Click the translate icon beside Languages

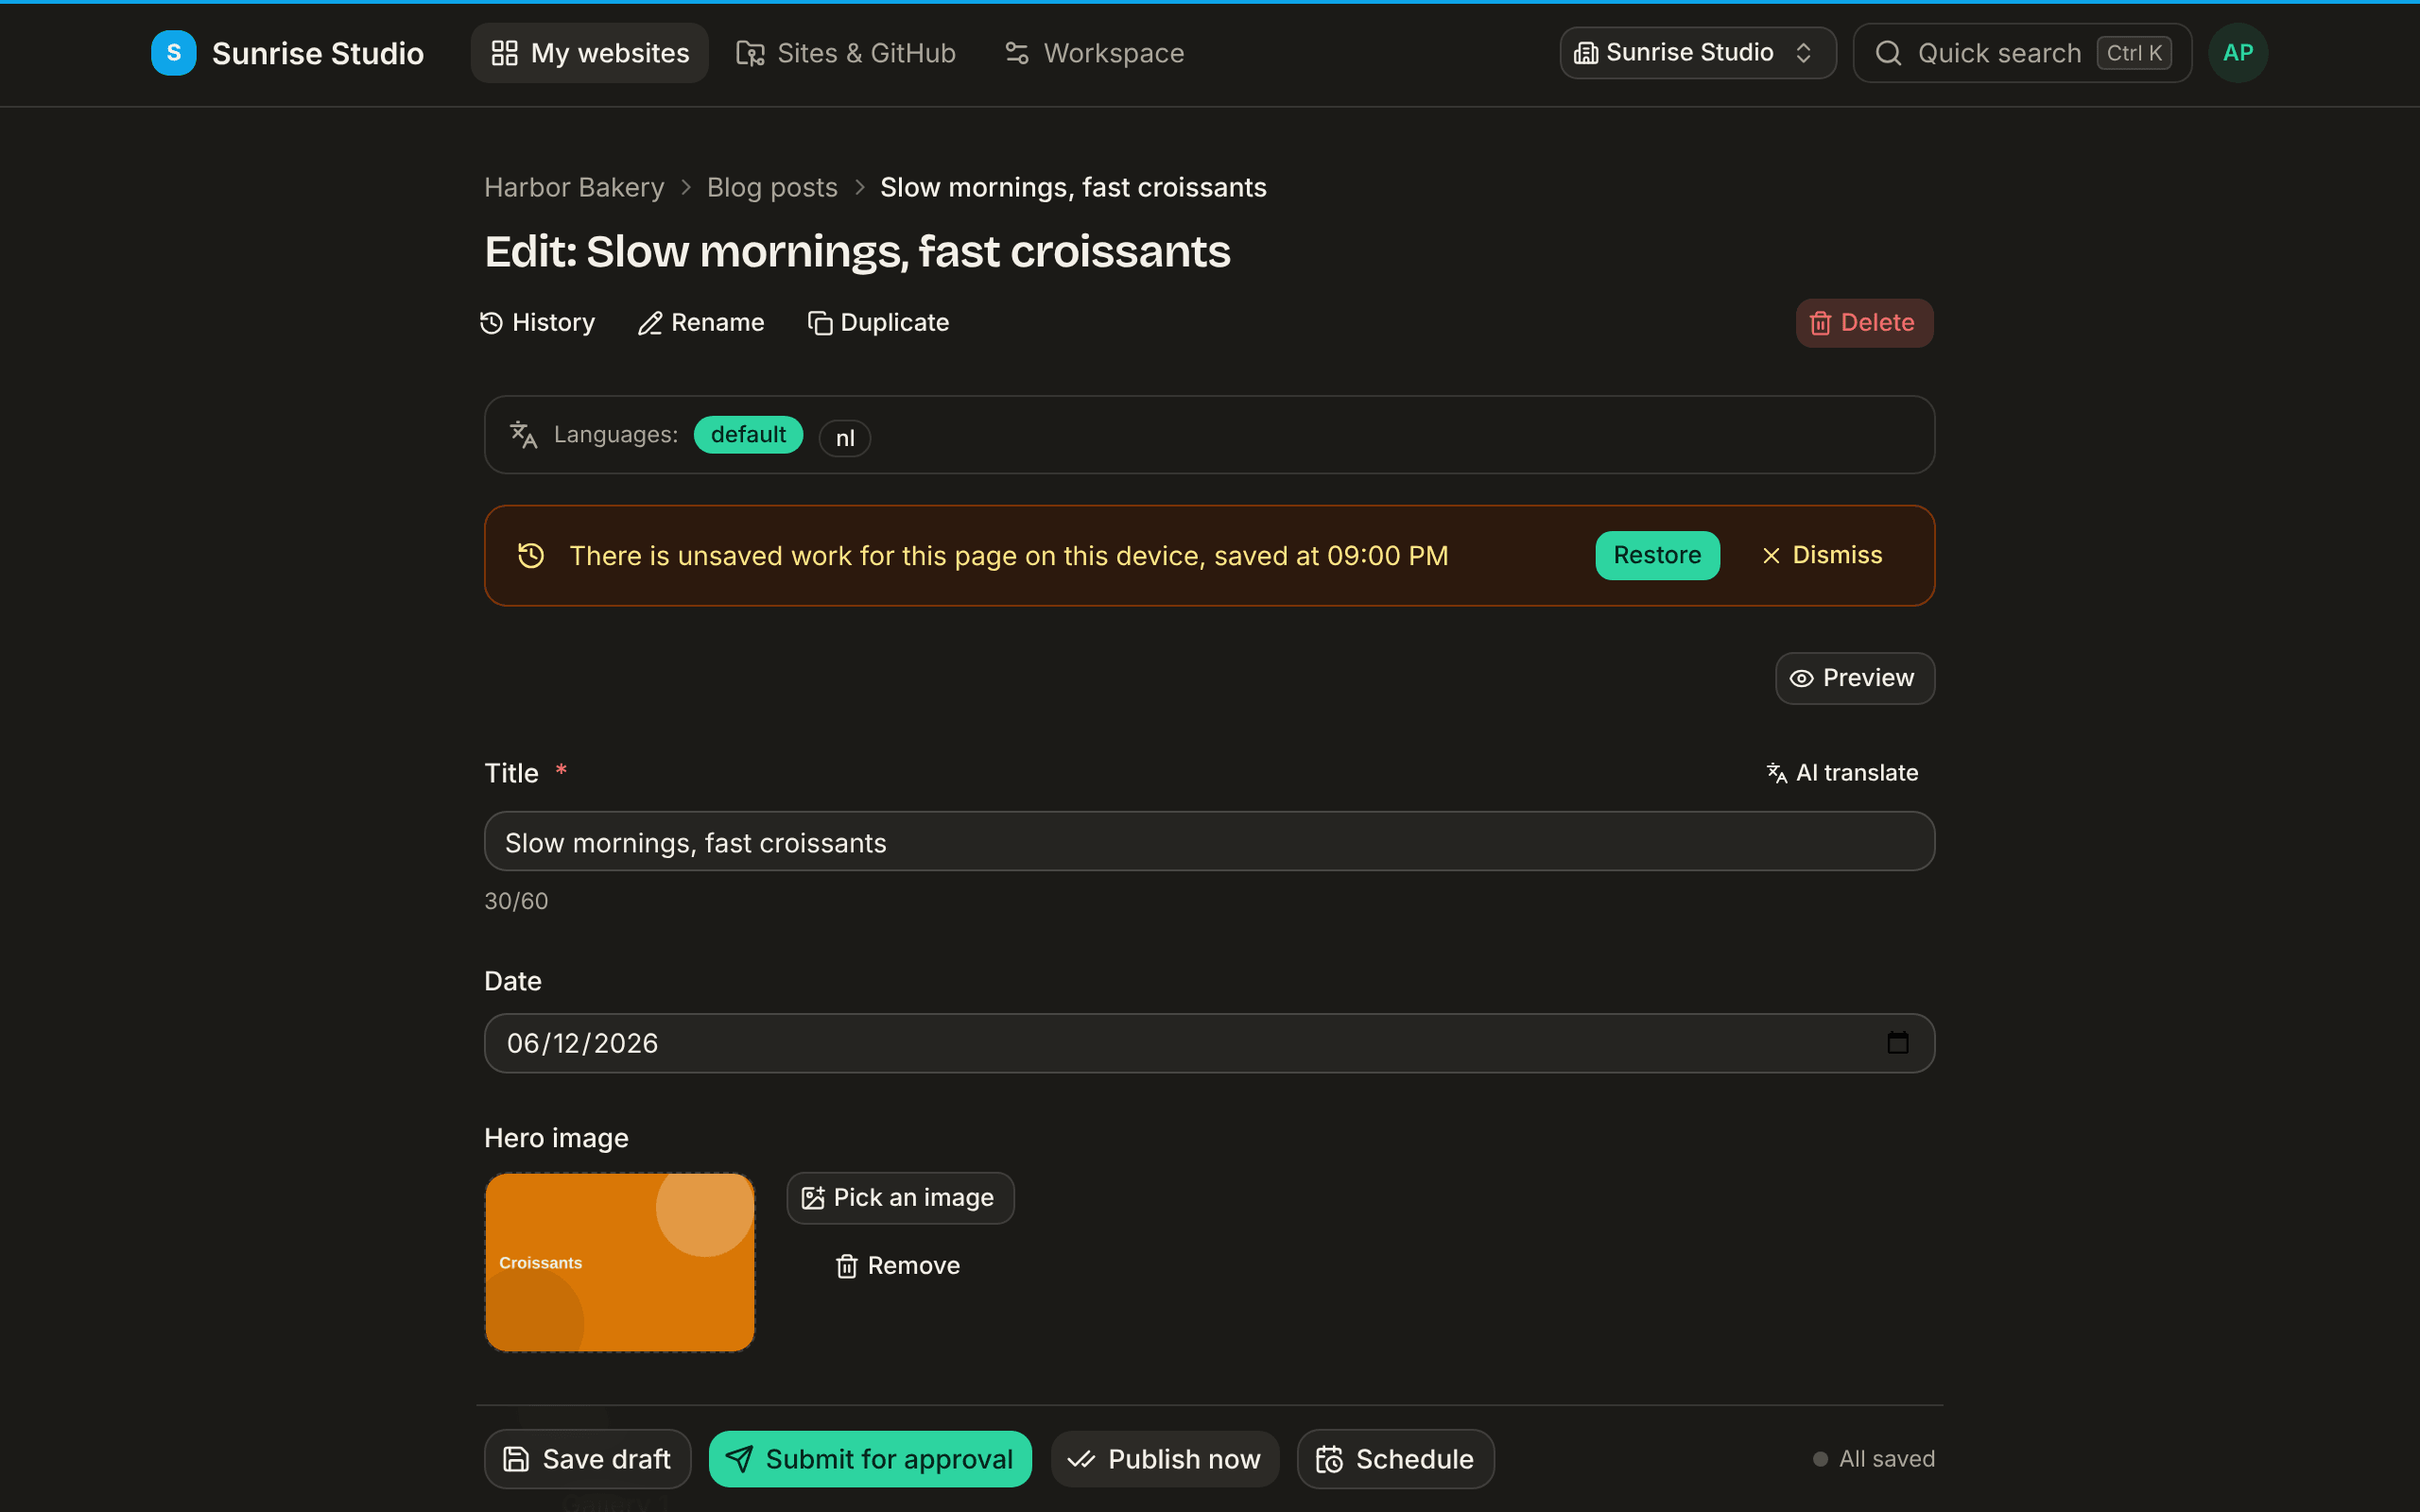point(524,435)
